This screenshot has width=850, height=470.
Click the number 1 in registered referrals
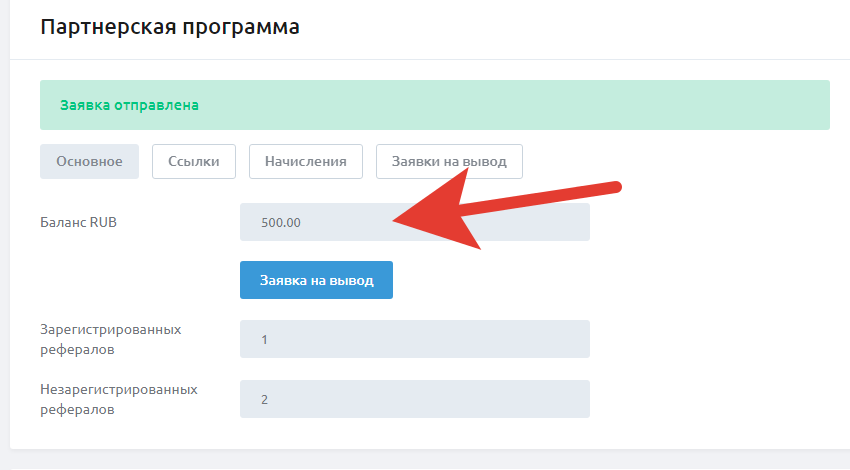click(x=265, y=340)
